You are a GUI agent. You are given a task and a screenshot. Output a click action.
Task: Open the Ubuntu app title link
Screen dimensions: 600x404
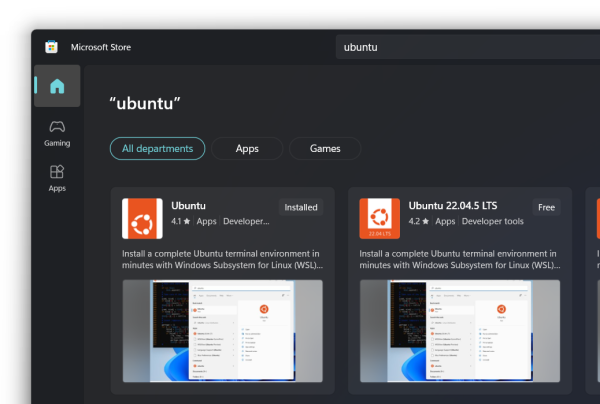coord(189,205)
